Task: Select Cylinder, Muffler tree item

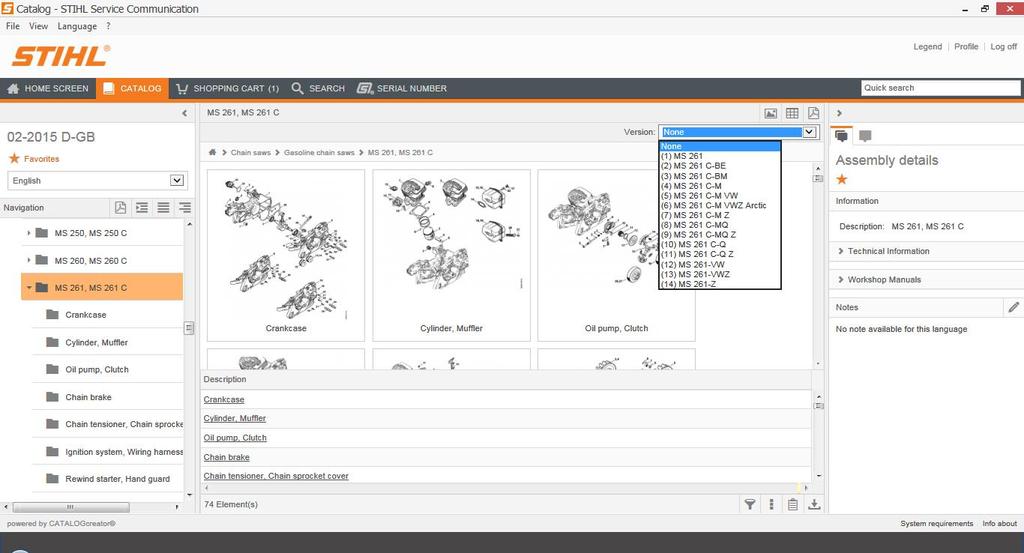Action: [x=96, y=342]
